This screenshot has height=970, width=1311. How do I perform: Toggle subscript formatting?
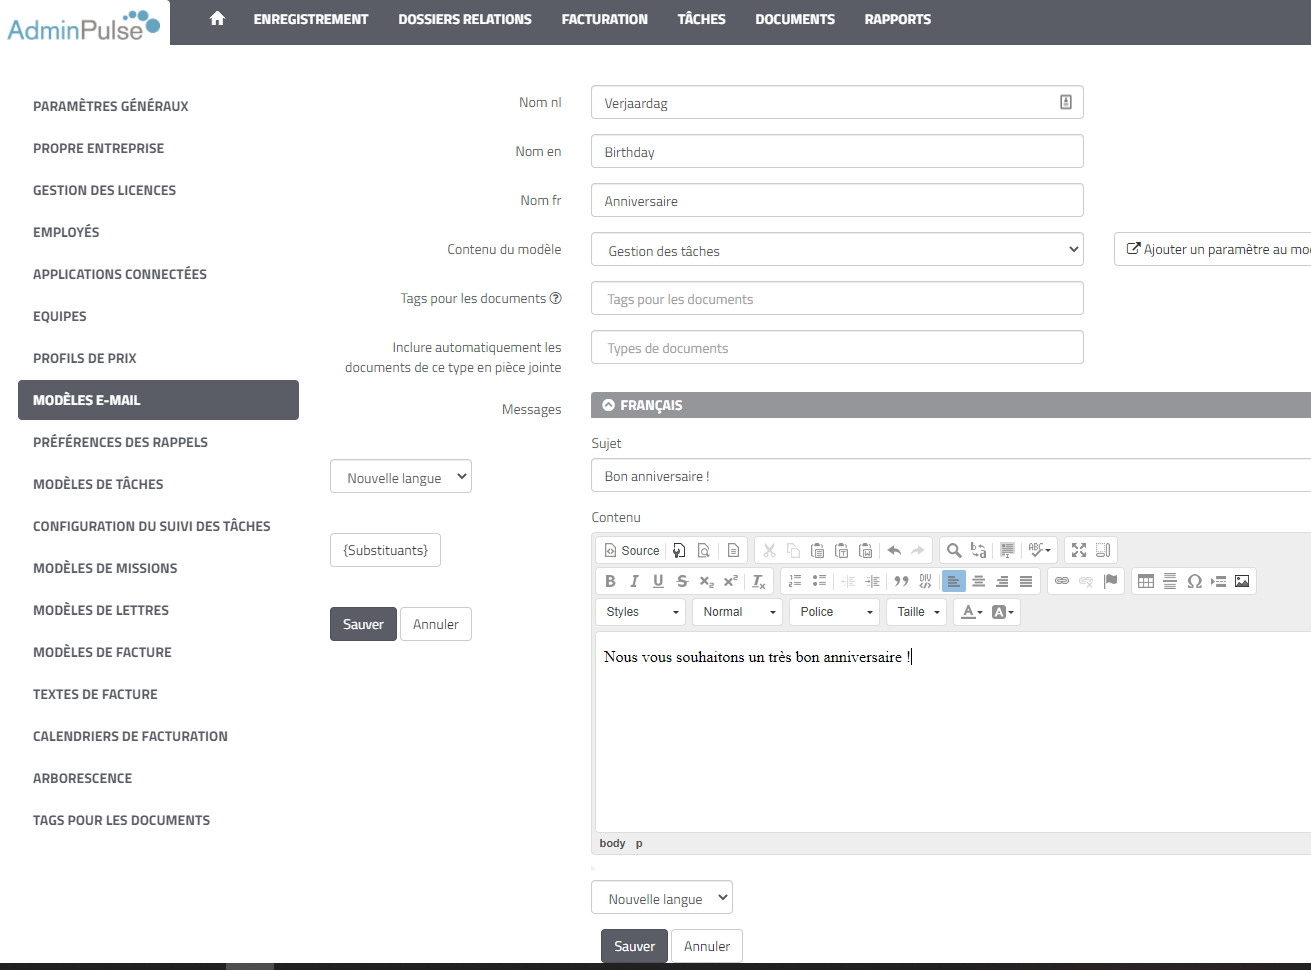[706, 581]
